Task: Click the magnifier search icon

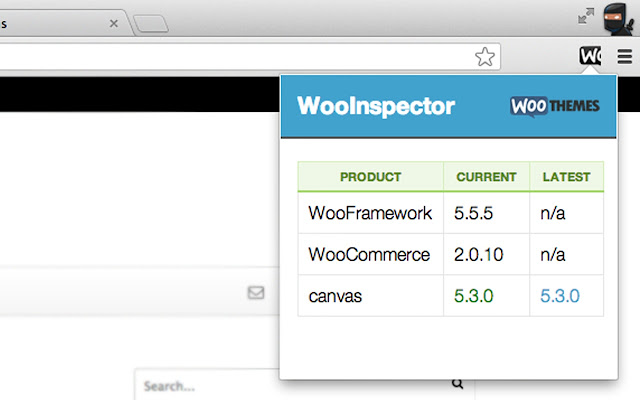Action: click(x=458, y=383)
